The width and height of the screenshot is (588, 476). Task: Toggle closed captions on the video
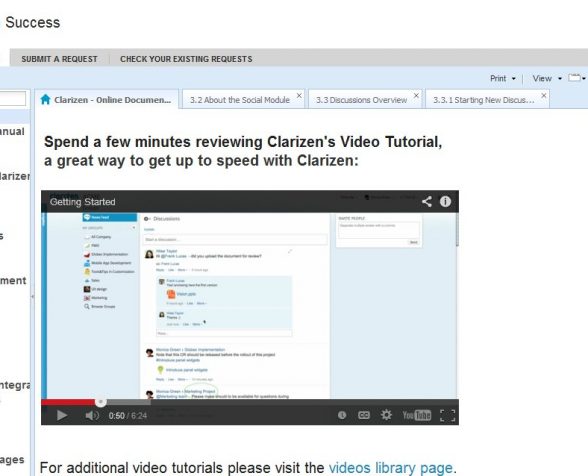click(x=364, y=415)
